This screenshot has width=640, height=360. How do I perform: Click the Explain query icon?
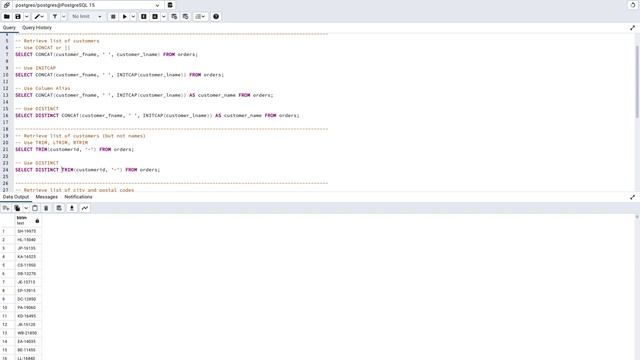(x=144, y=17)
